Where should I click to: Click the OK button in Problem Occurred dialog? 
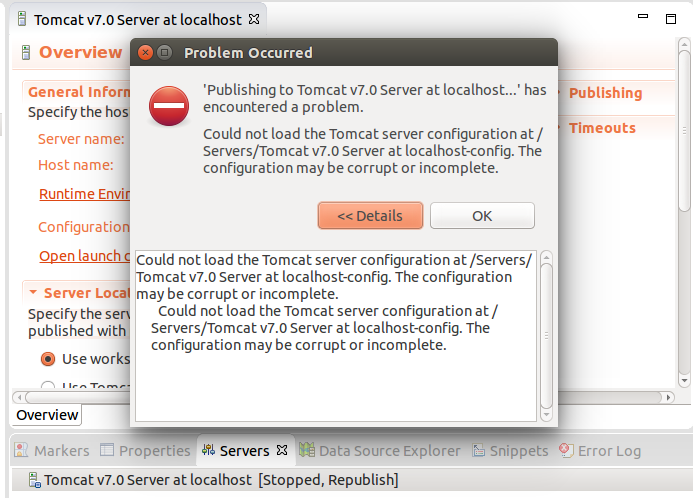(x=482, y=216)
